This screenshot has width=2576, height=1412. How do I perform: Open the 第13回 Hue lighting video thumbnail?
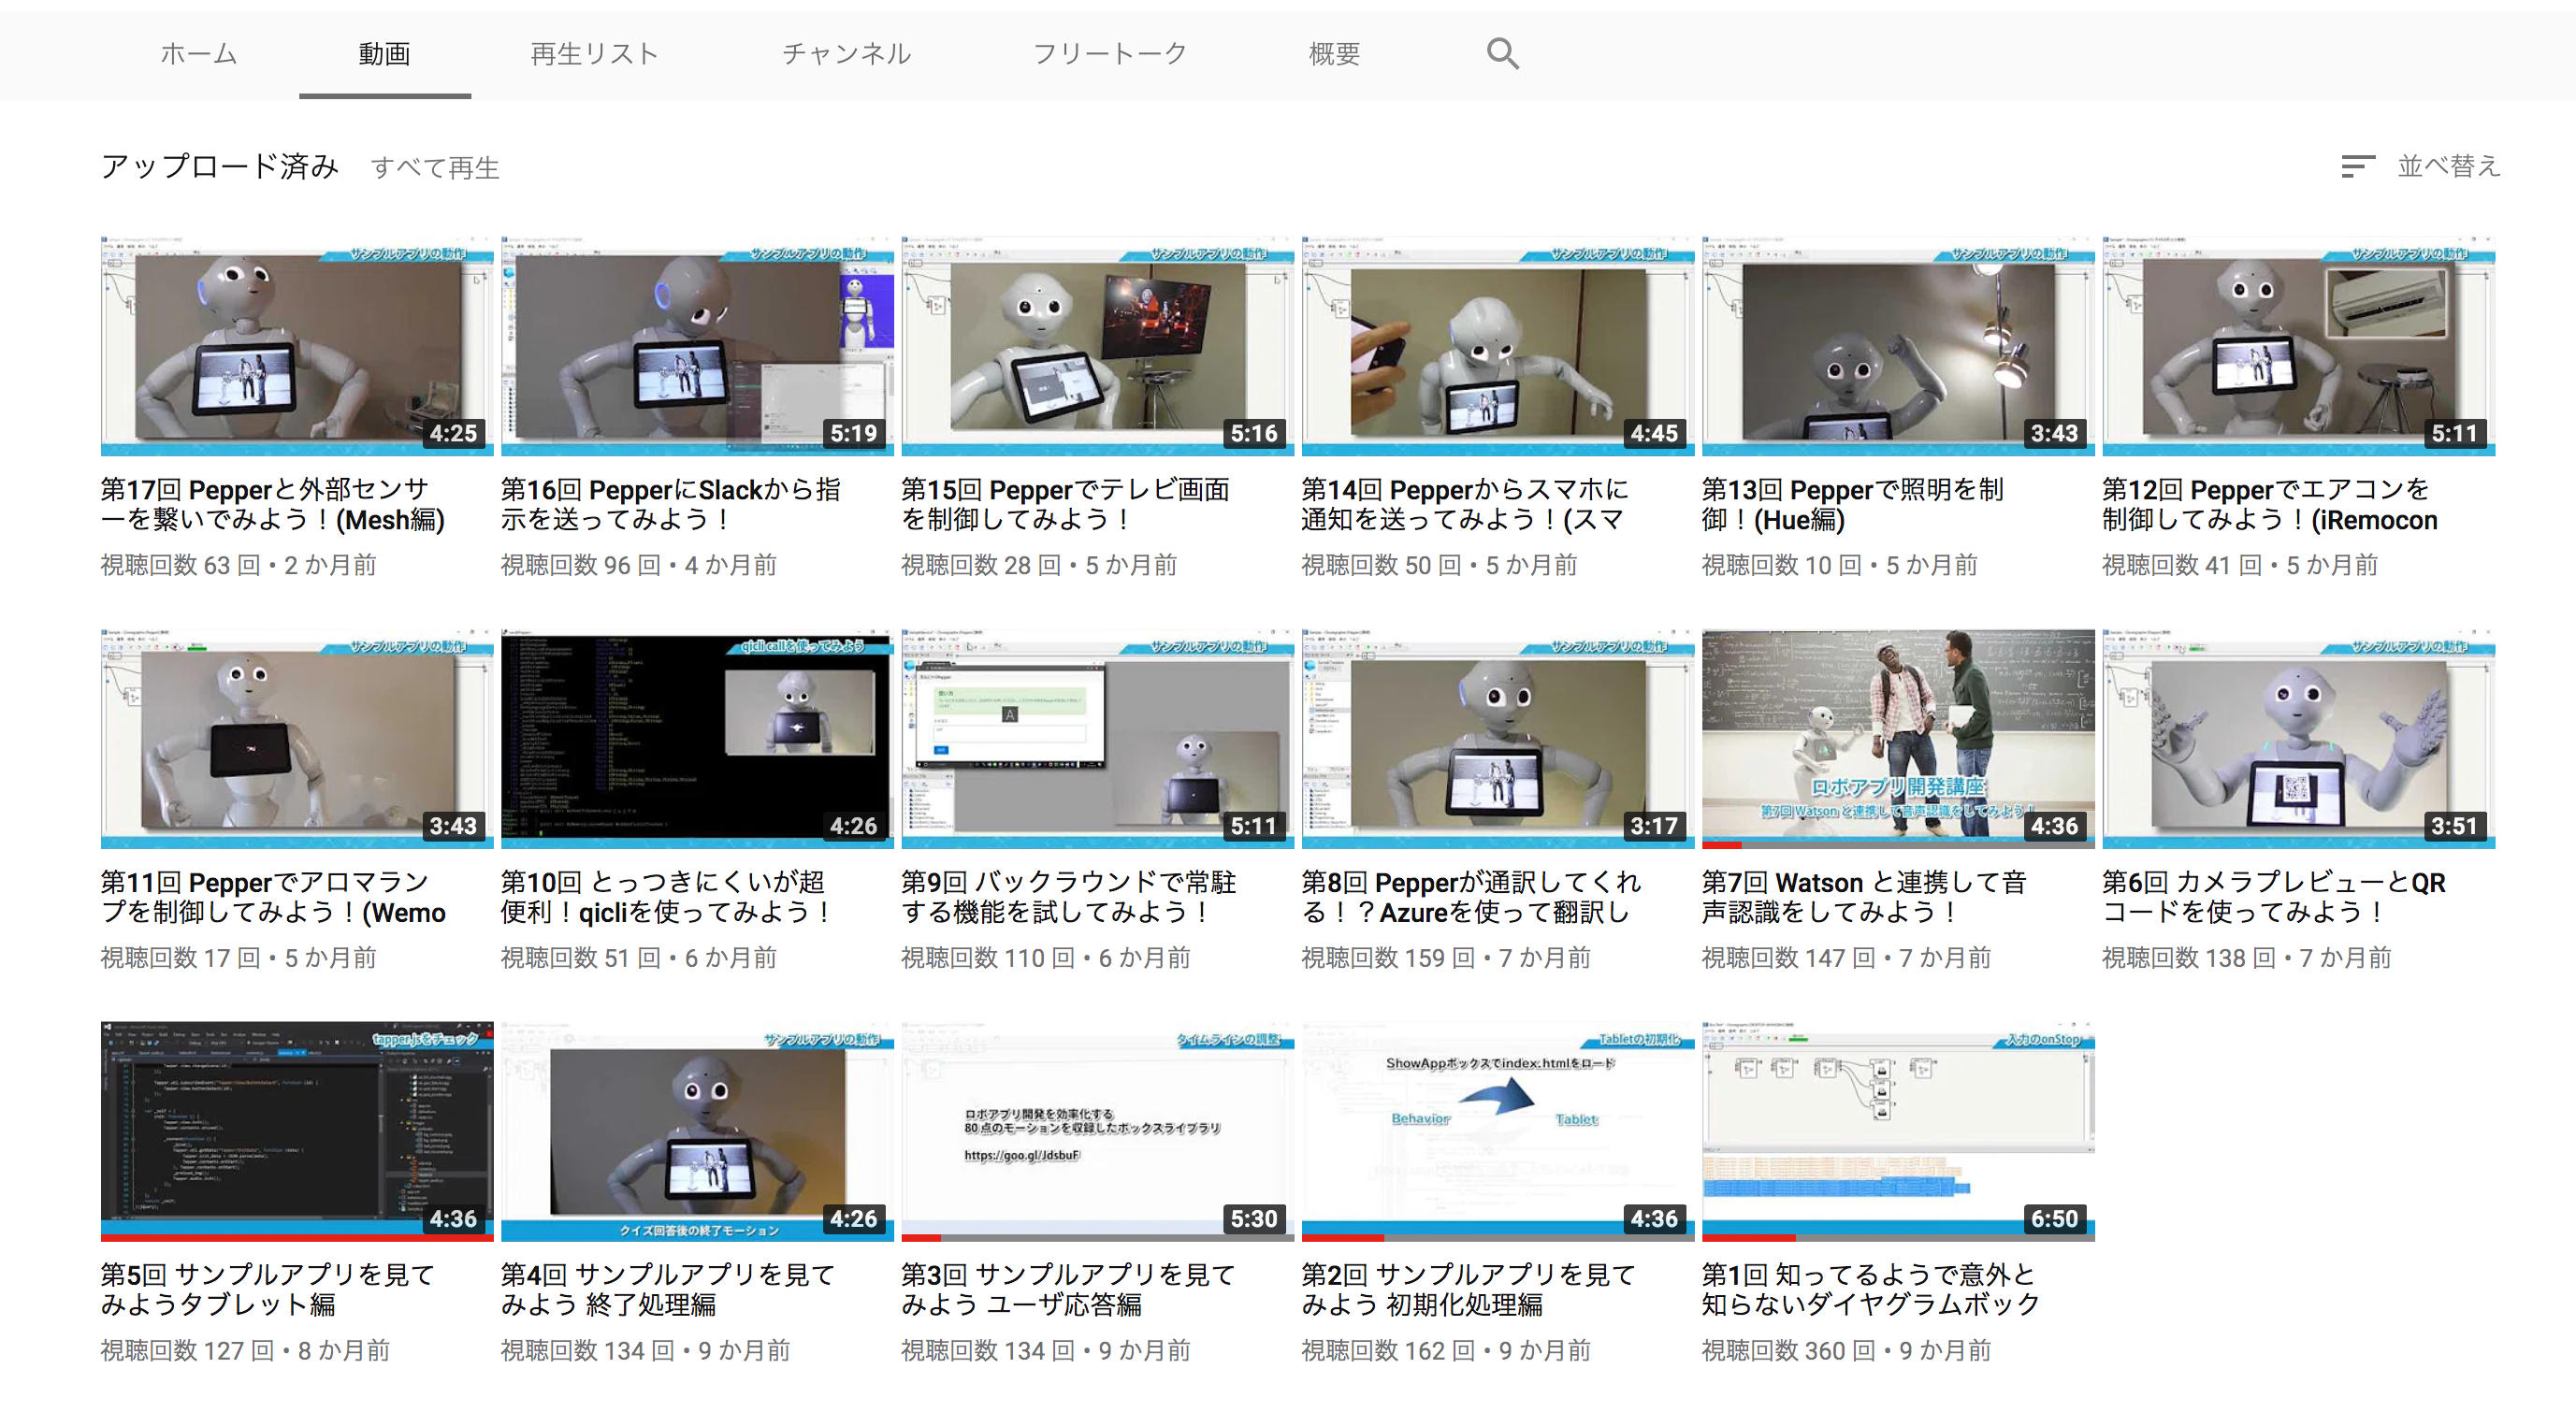(1897, 345)
